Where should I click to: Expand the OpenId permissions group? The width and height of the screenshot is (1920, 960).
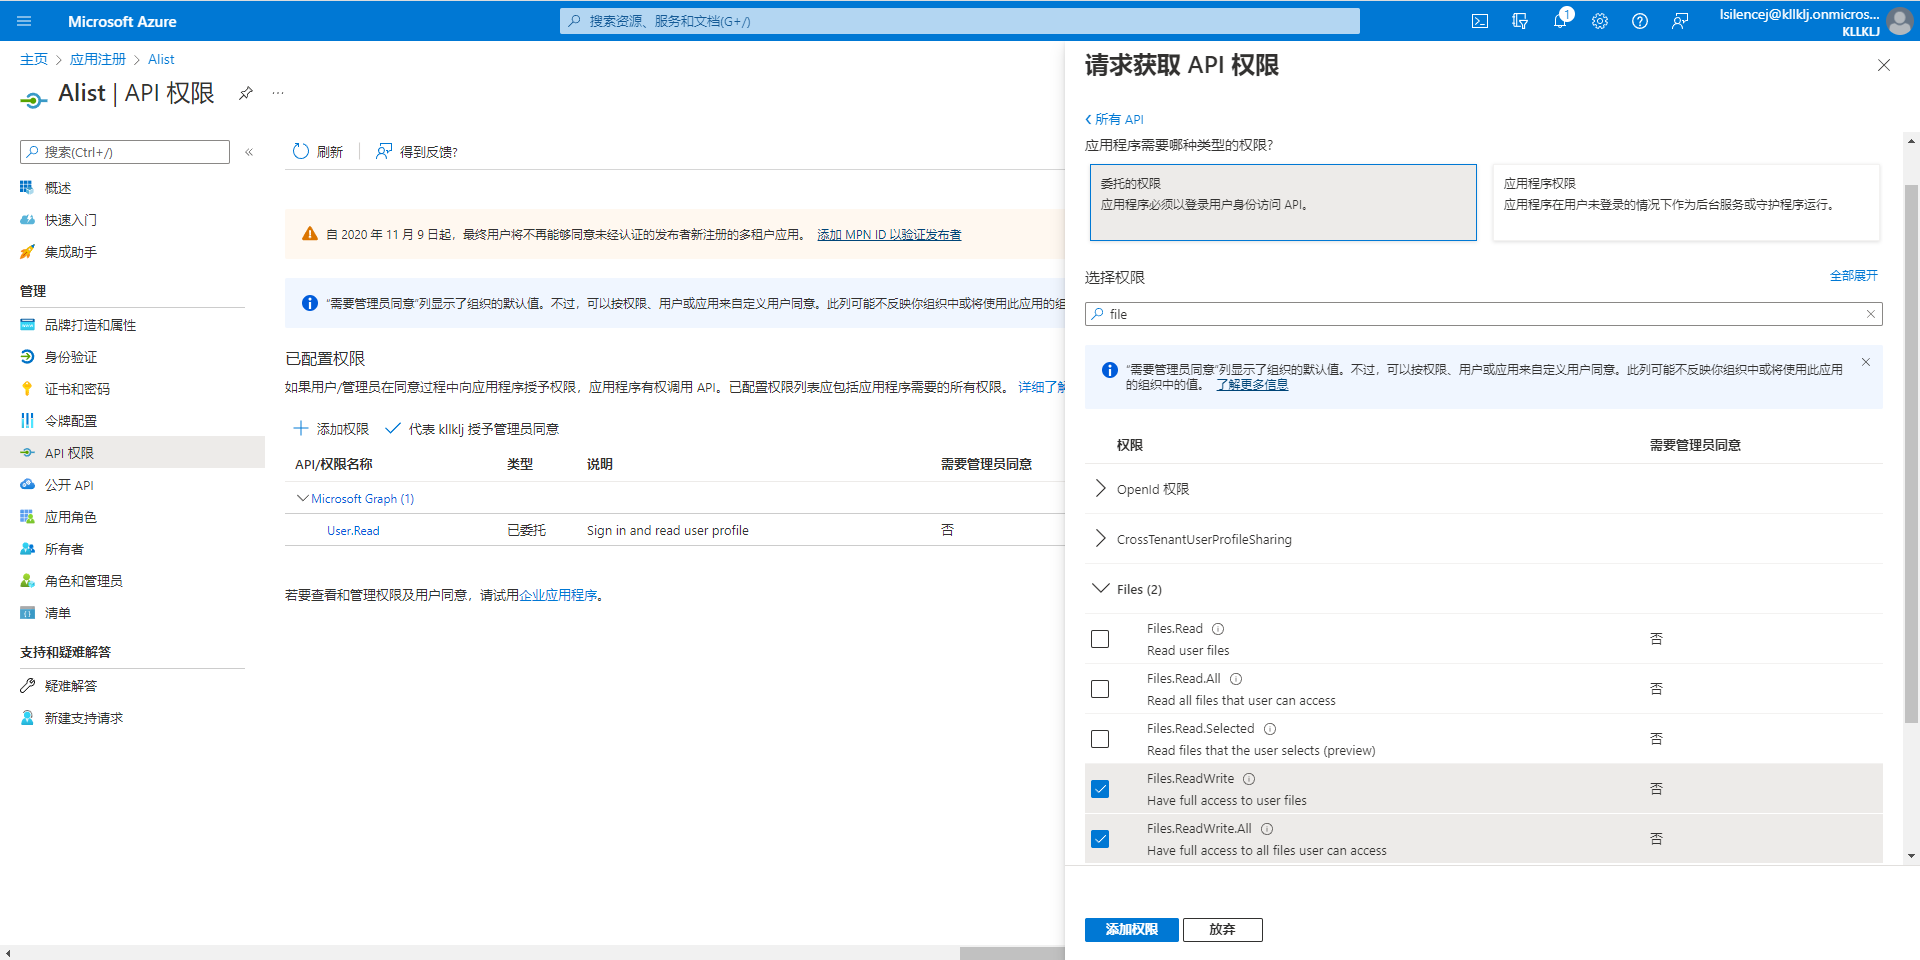[1101, 489]
